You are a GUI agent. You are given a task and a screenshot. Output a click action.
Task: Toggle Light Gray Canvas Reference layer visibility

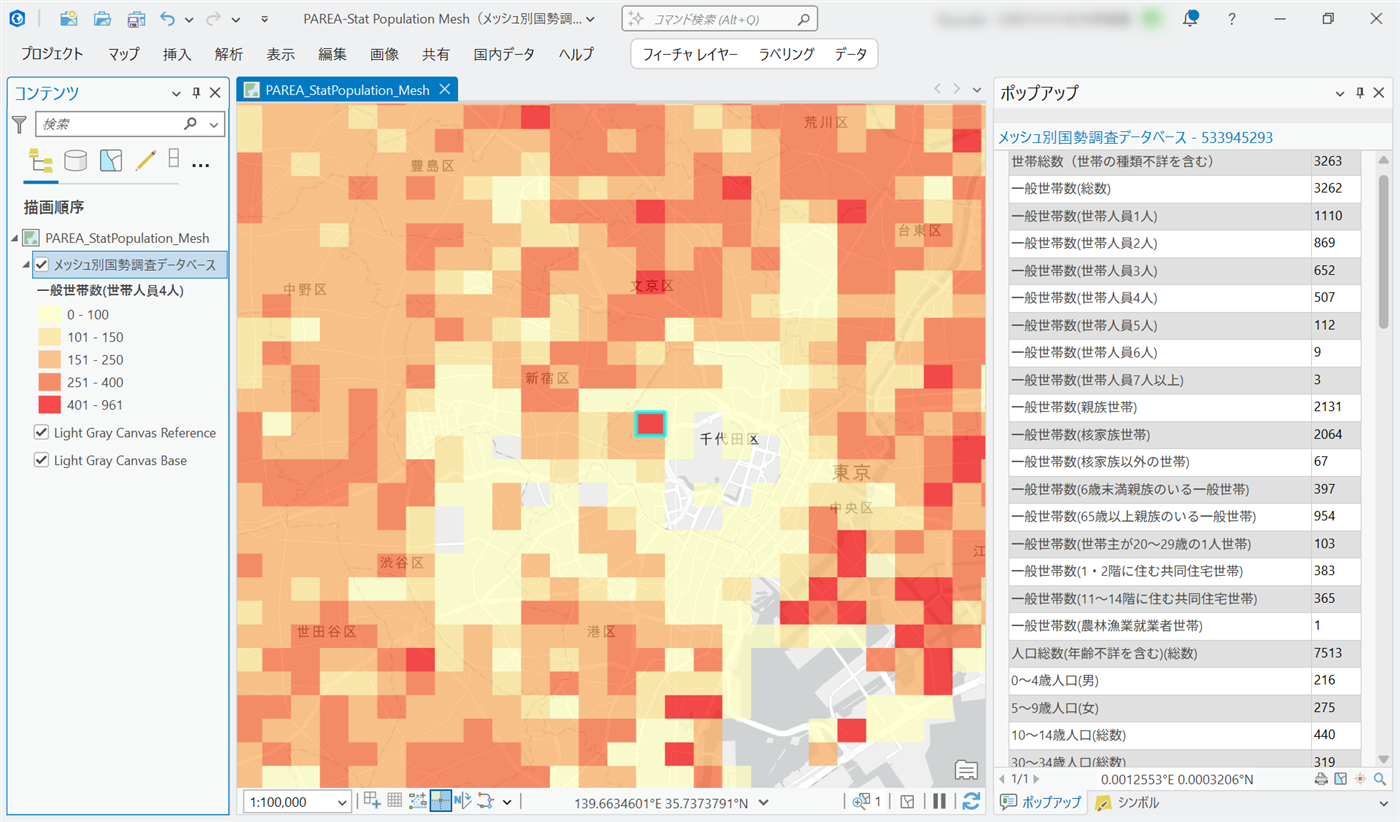[x=42, y=433]
